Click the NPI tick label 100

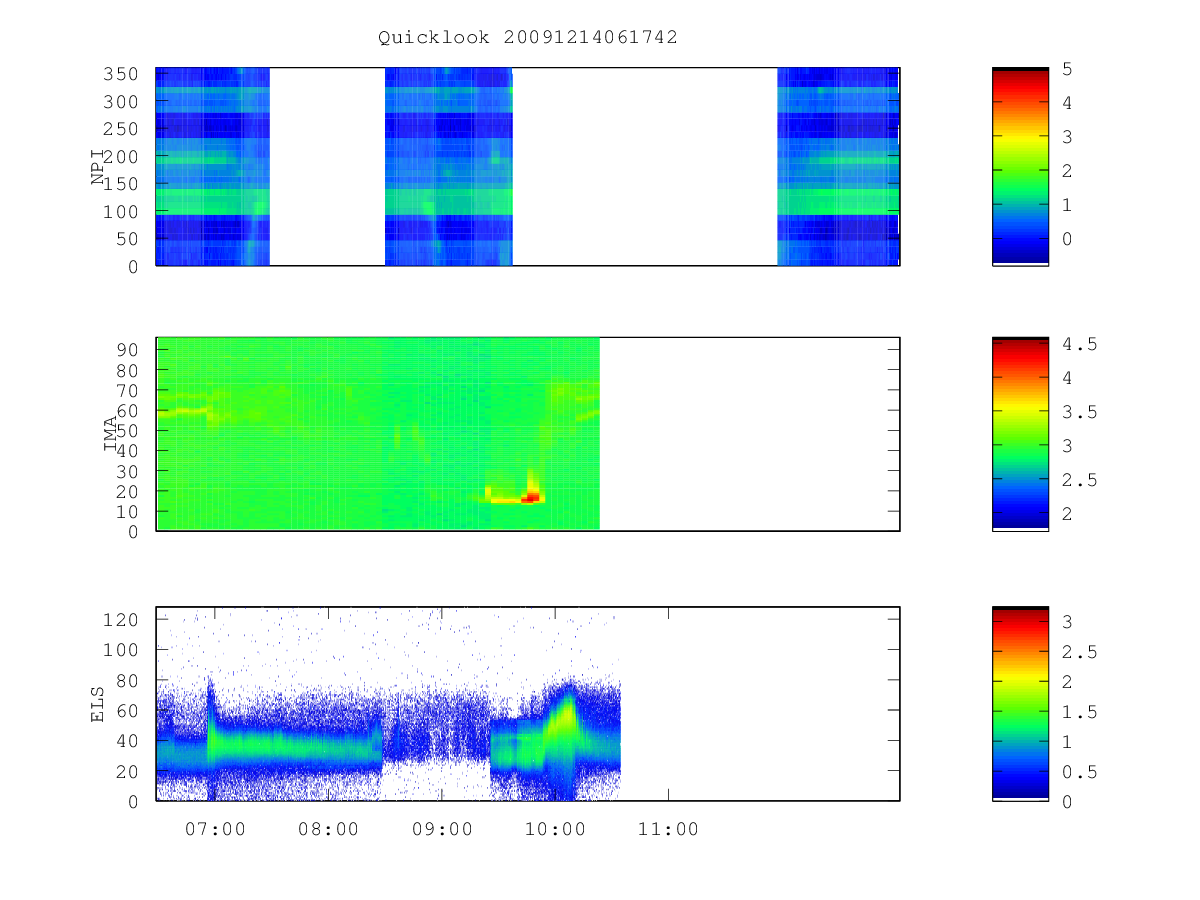121,212
